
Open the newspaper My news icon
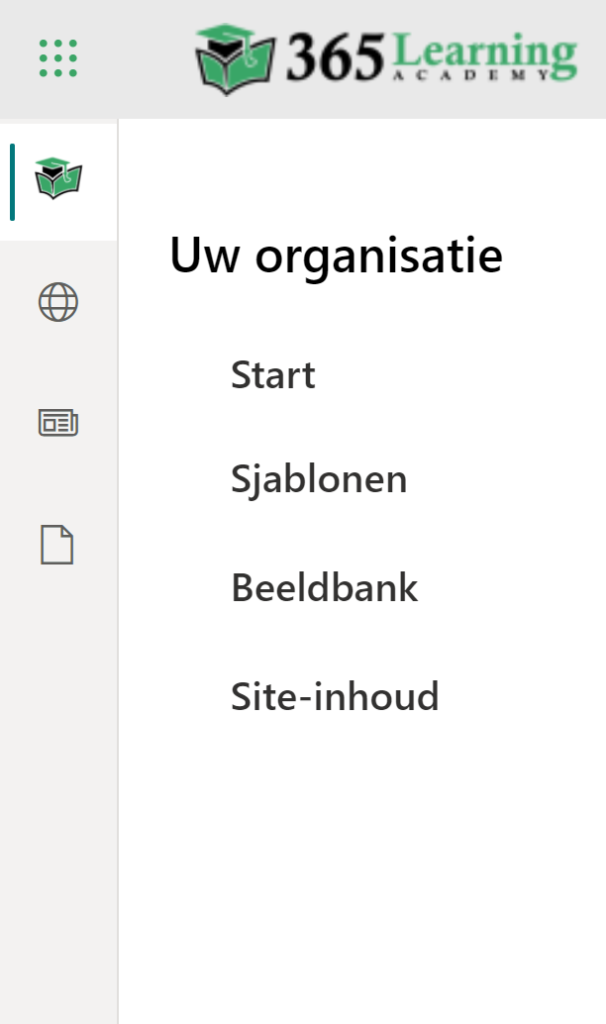[58, 424]
